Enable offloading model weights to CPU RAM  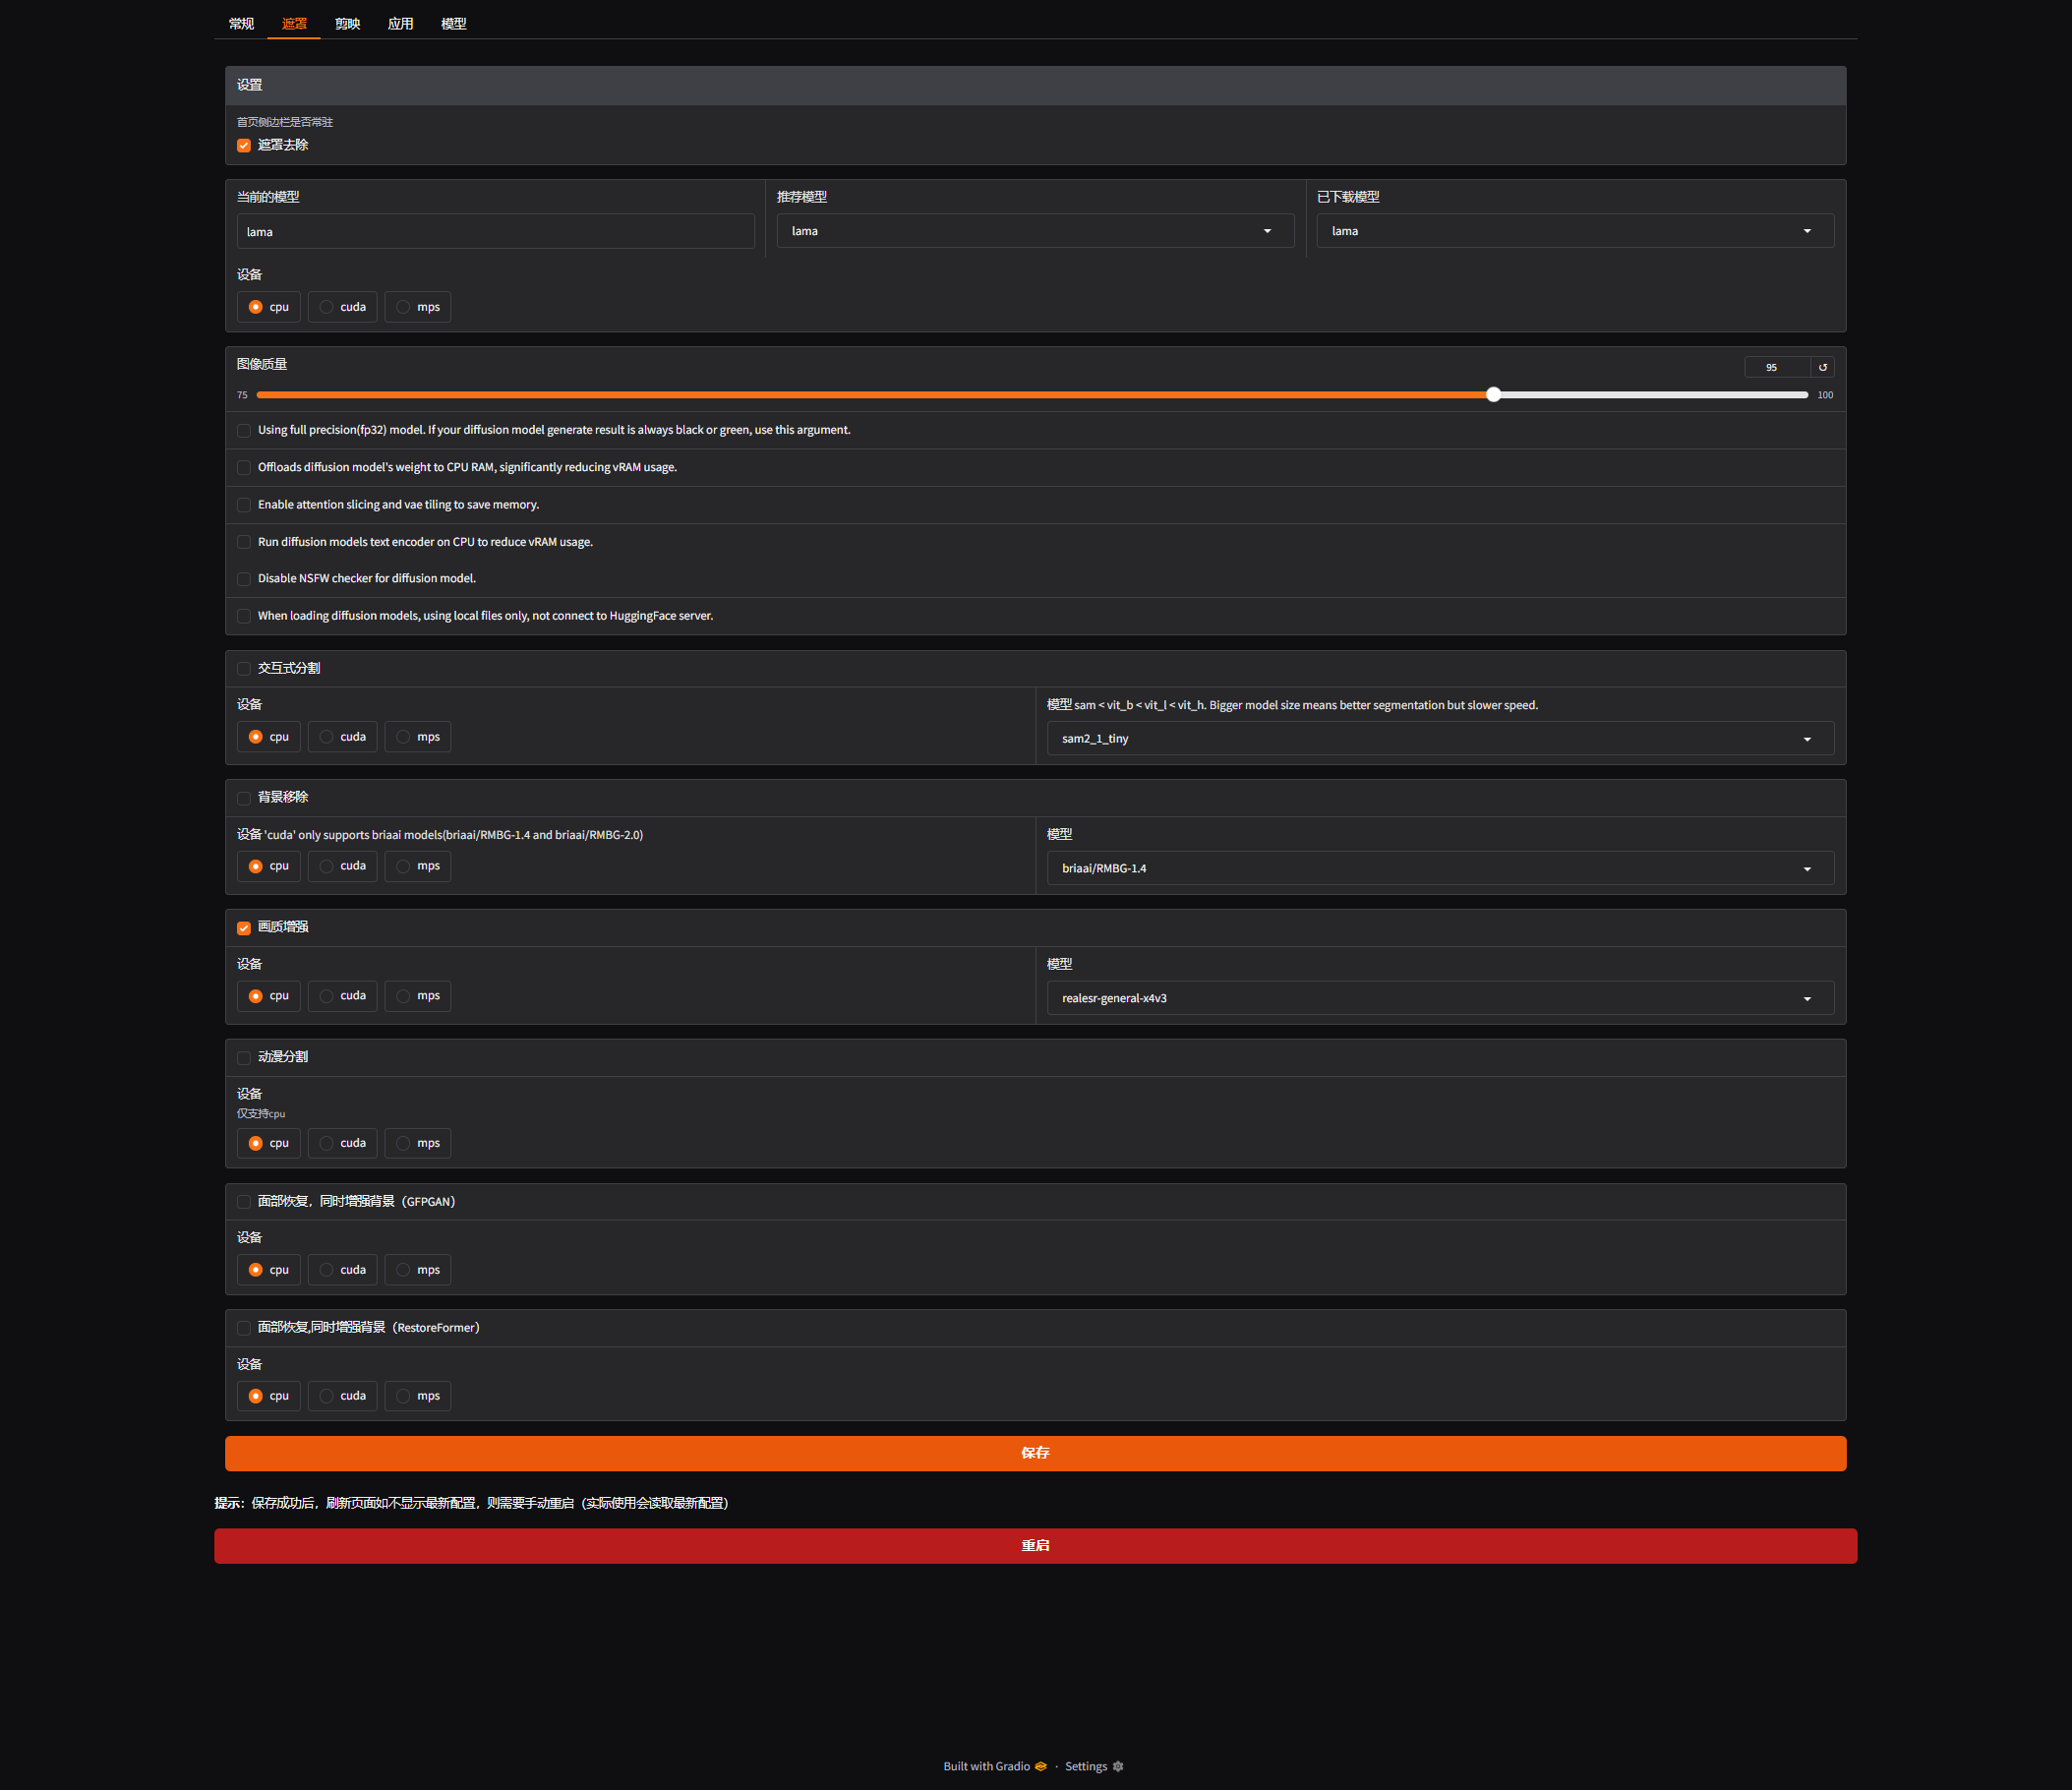[x=244, y=468]
